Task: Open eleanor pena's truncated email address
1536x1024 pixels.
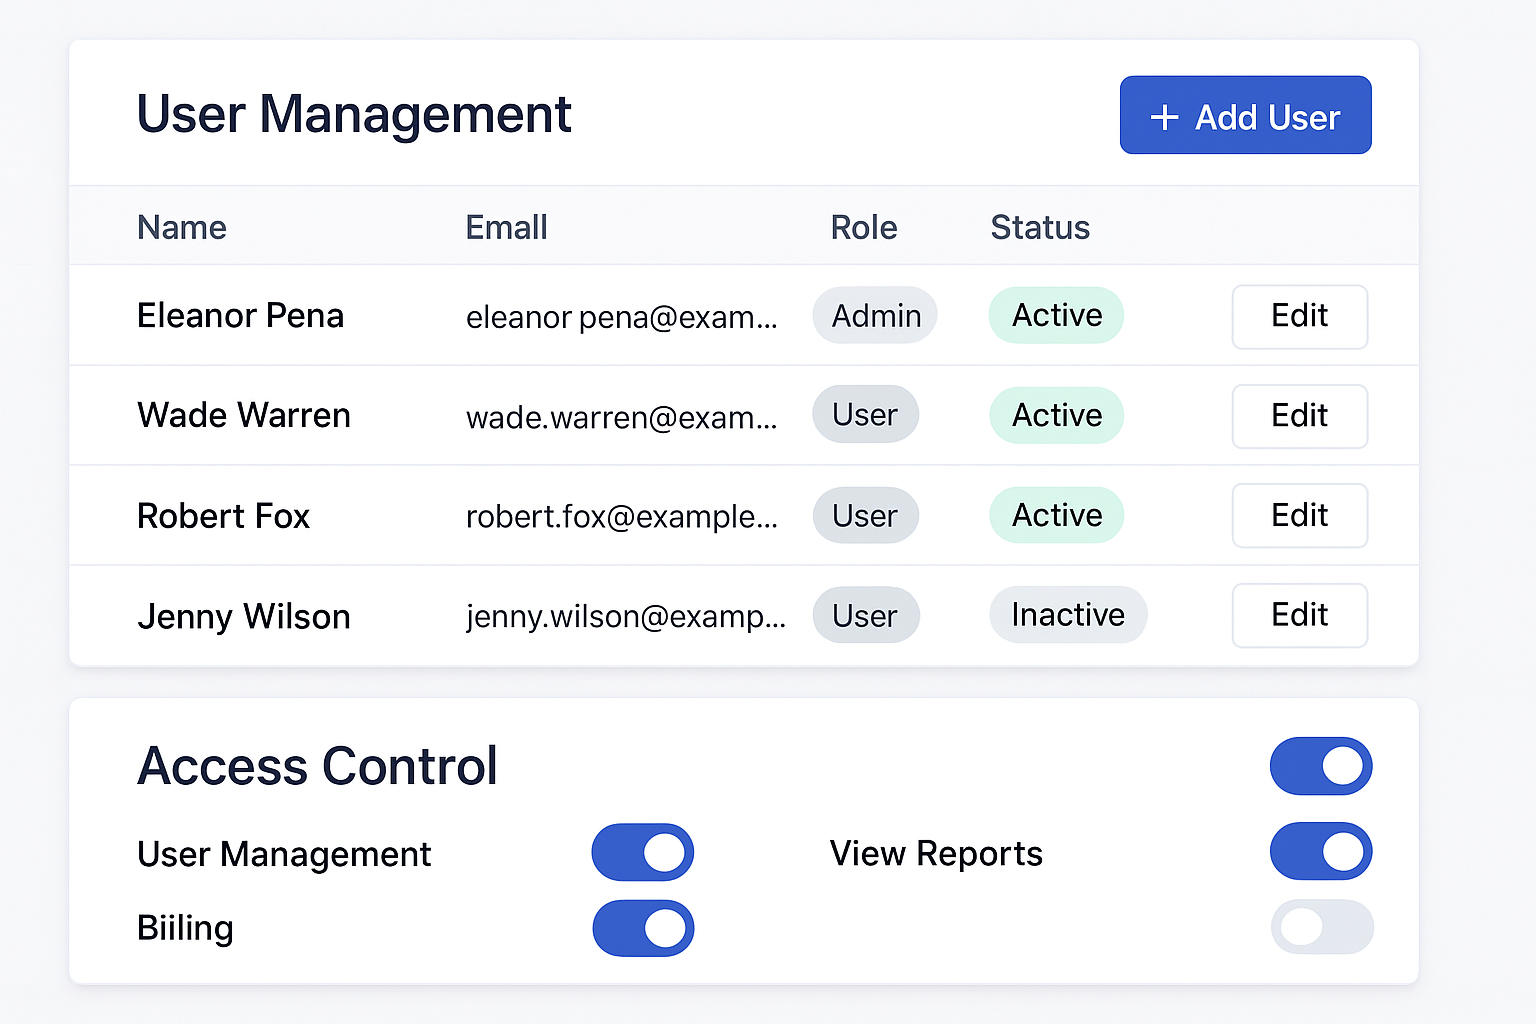Action: (x=622, y=317)
